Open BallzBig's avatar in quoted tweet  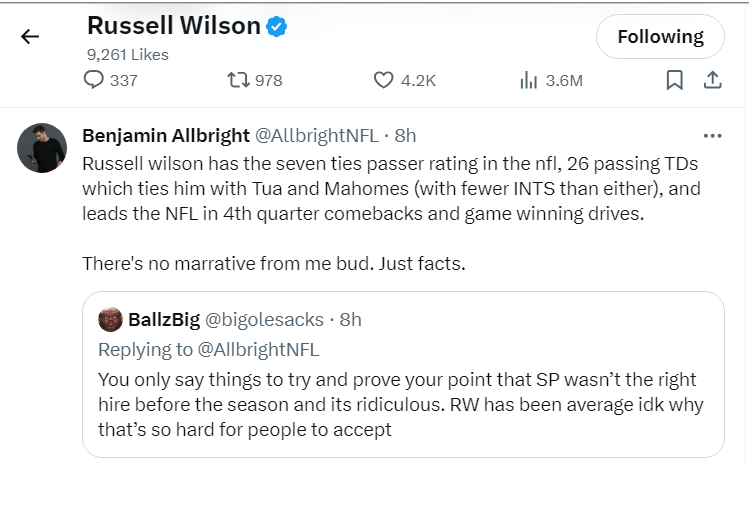(x=110, y=320)
